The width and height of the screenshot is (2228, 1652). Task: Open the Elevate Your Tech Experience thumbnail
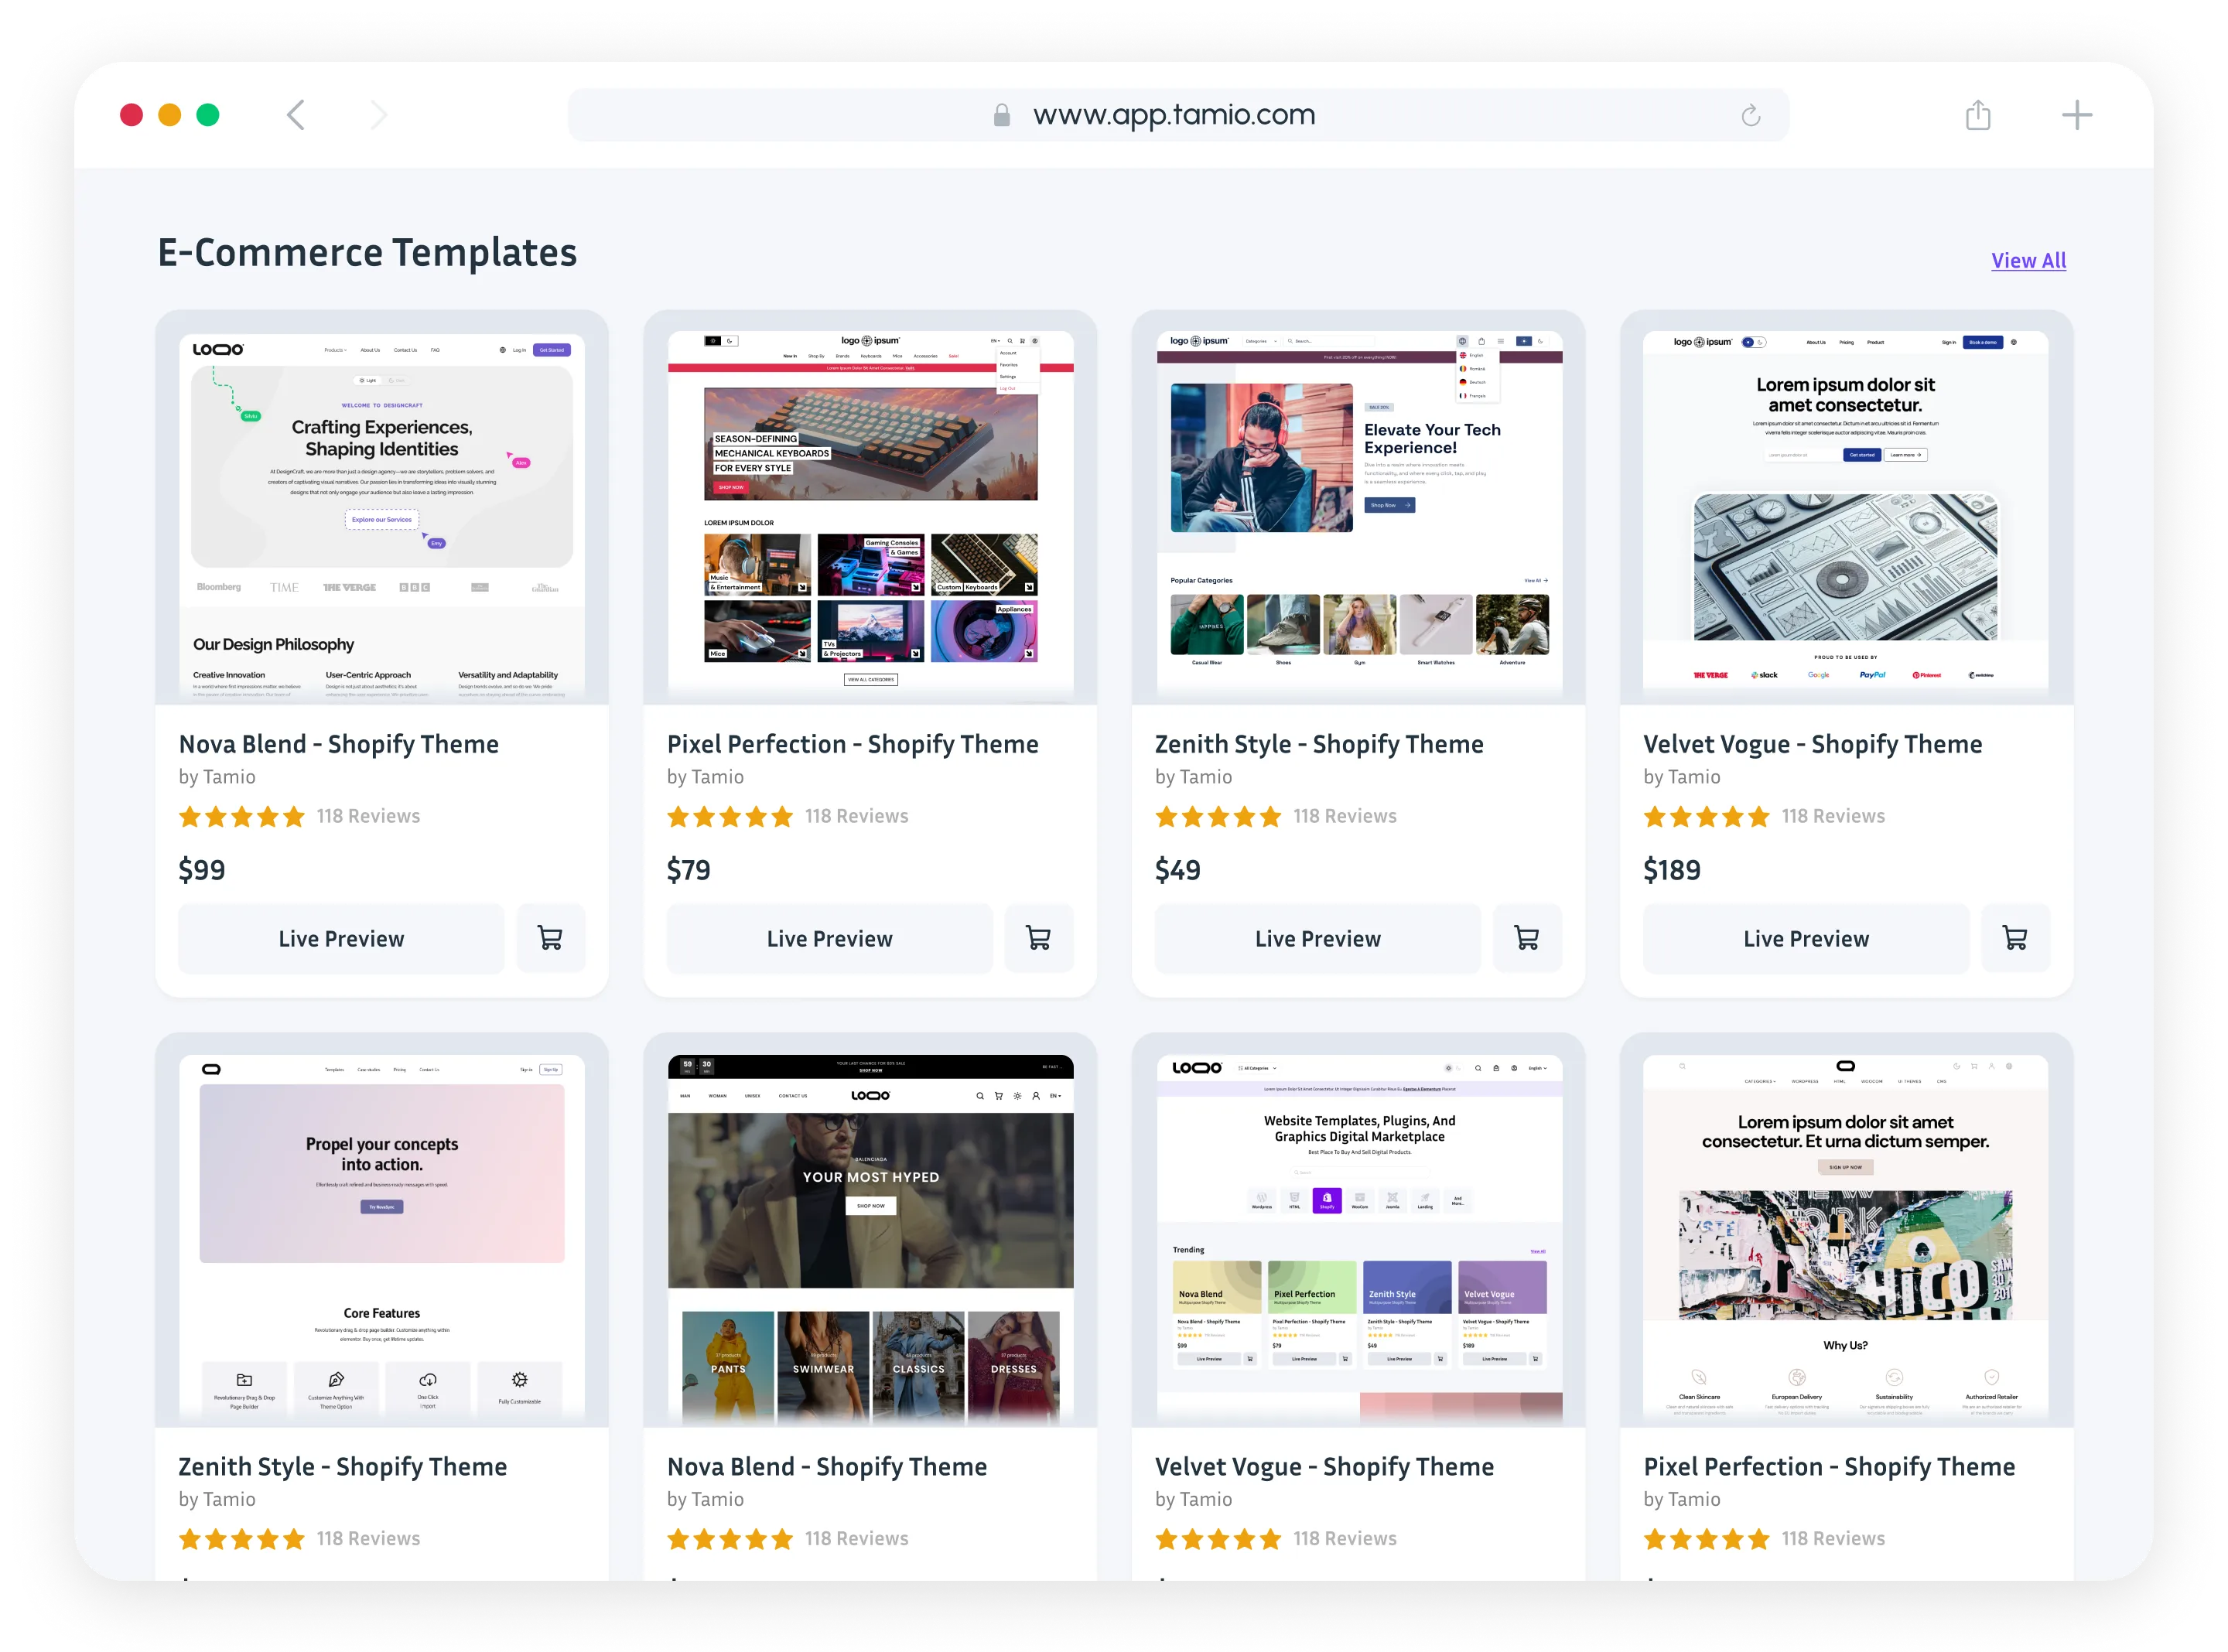pyautogui.click(x=1358, y=510)
